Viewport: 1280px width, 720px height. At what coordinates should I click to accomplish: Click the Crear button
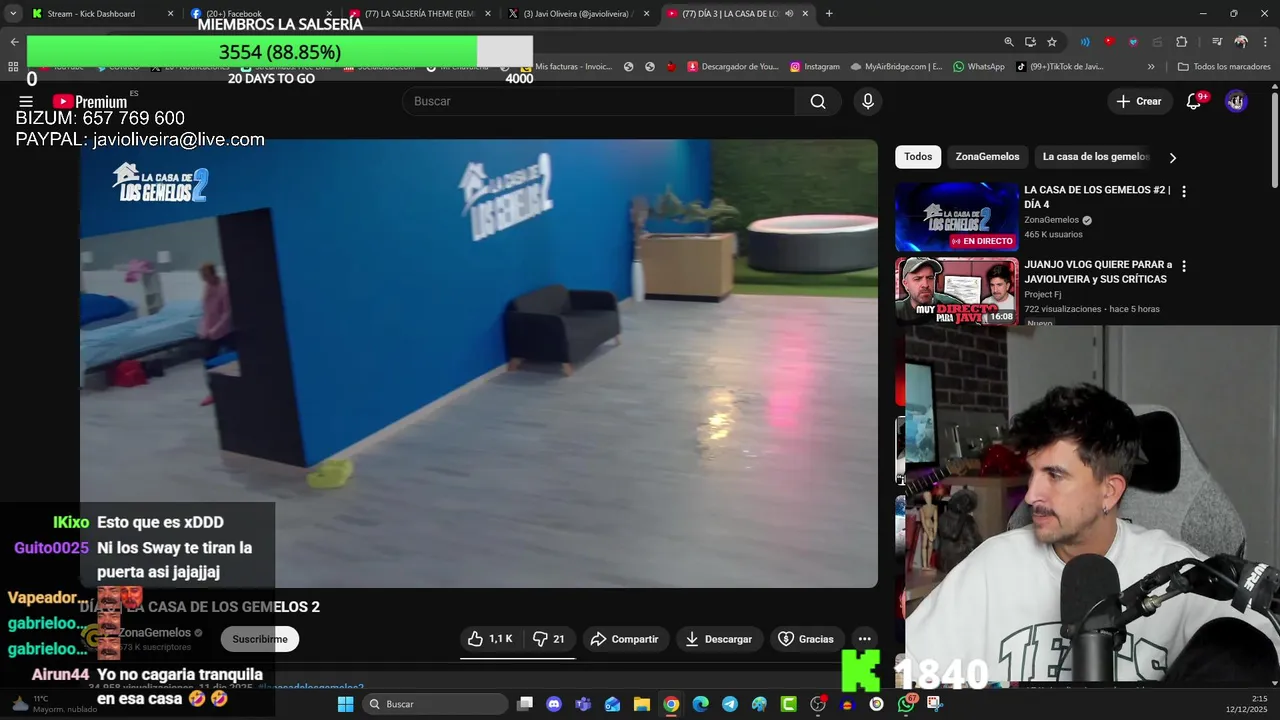coord(1139,101)
